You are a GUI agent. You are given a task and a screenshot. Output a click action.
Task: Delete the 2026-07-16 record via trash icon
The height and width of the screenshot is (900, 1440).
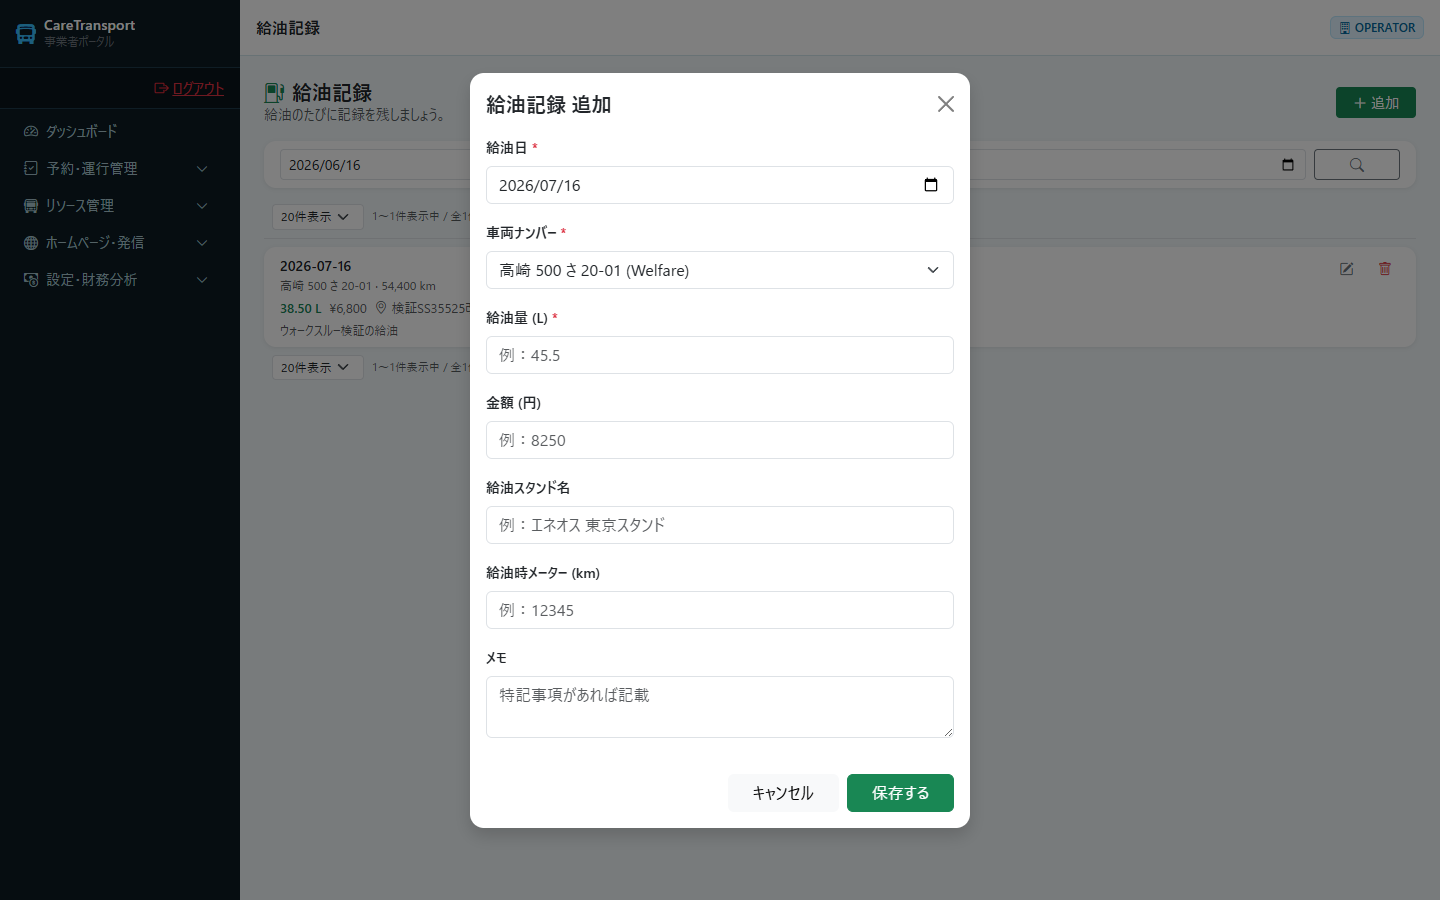(x=1385, y=269)
